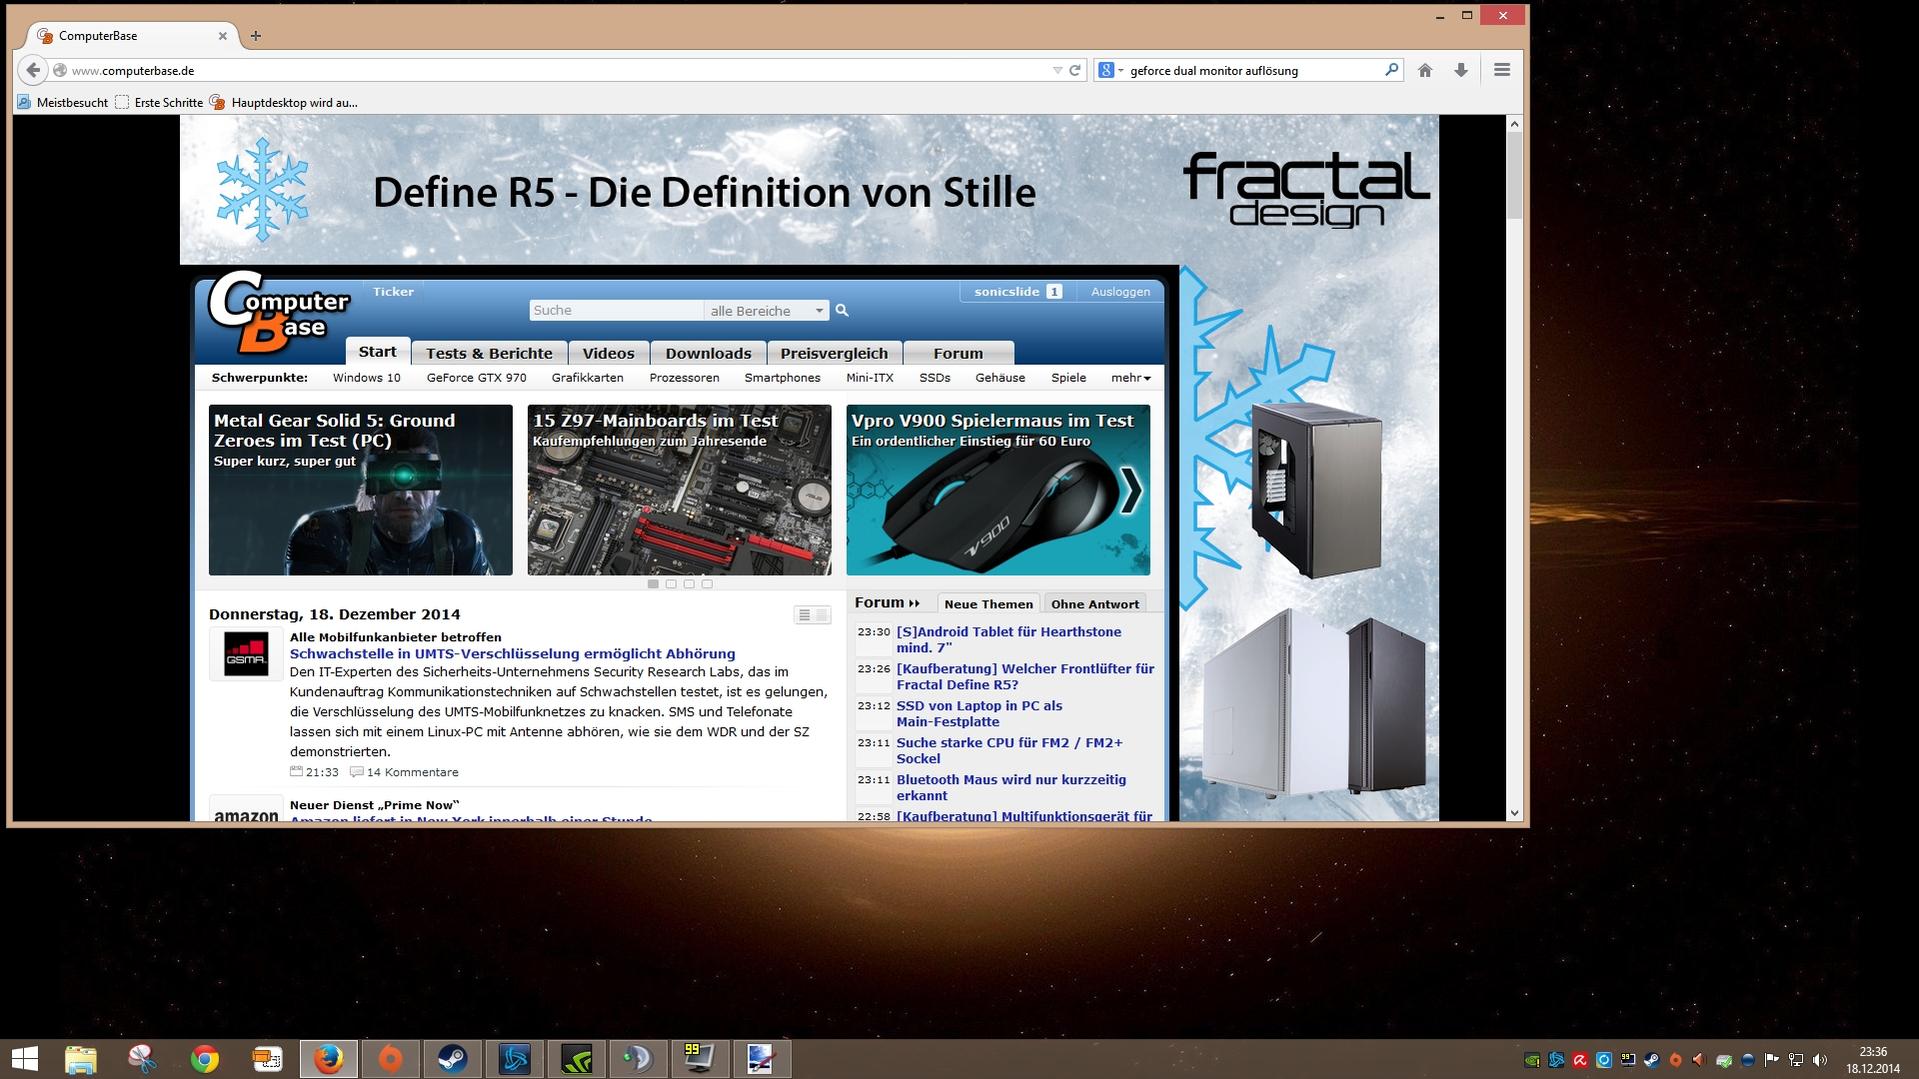Open the network tray icon
Image resolution: width=1919 pixels, height=1079 pixels.
[1796, 1060]
